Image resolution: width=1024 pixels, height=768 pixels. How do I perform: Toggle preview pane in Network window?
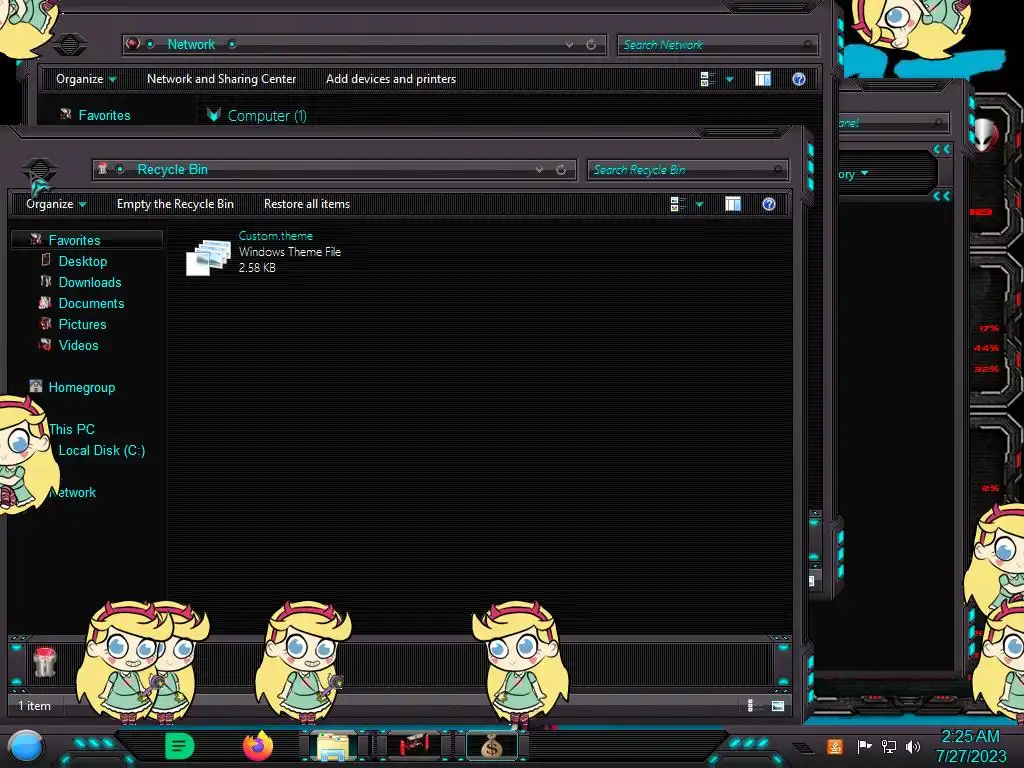[763, 79]
